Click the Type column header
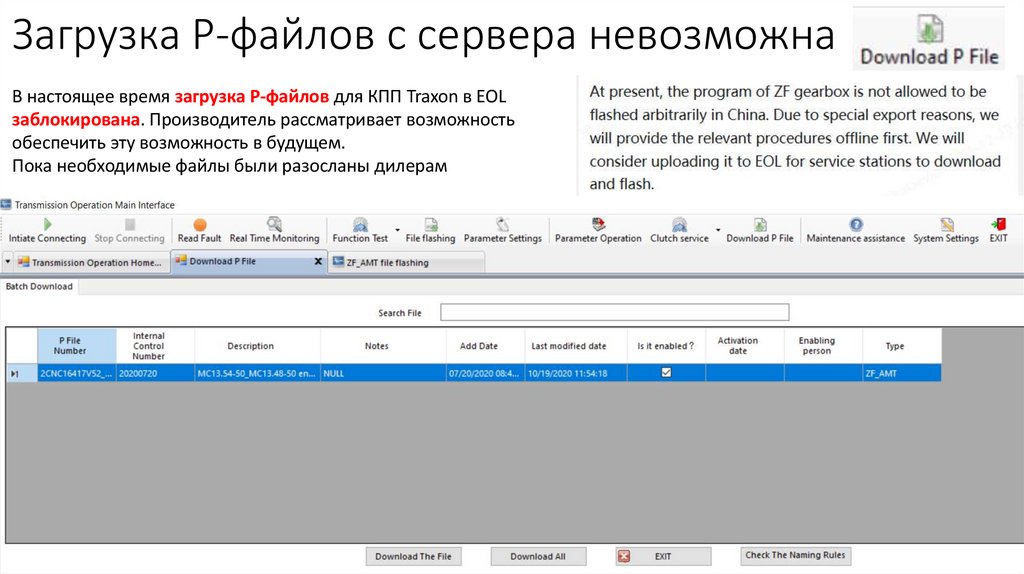This screenshot has height=574, width=1024. click(901, 346)
